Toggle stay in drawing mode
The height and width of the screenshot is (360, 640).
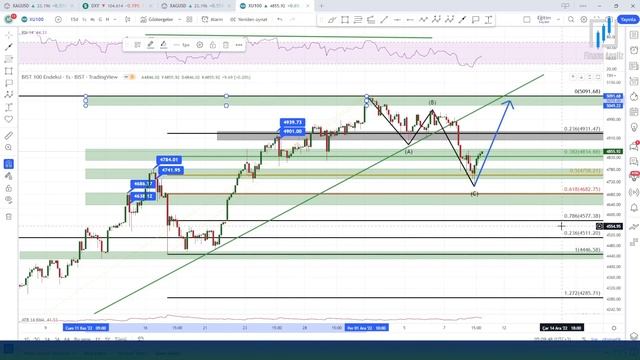[9, 176]
